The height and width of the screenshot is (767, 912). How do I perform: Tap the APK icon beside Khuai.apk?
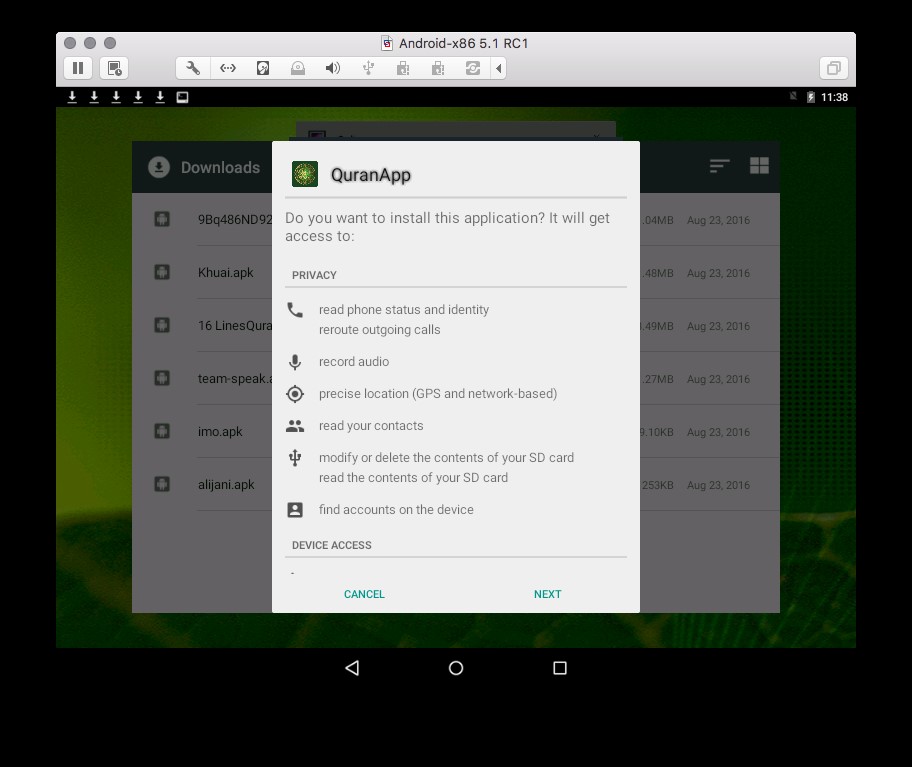pyautogui.click(x=162, y=272)
